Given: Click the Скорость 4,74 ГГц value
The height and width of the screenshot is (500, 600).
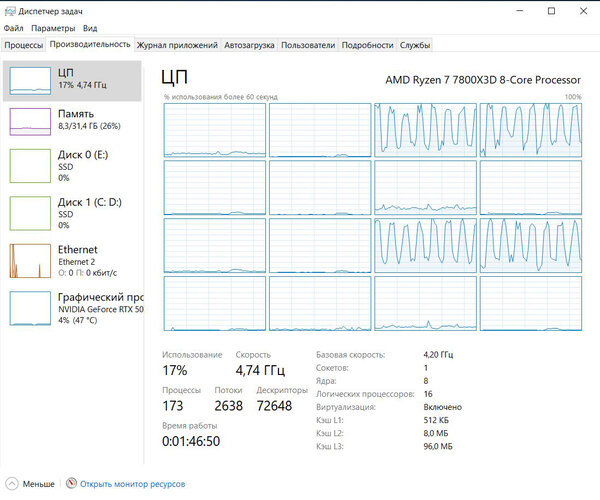Looking at the screenshot, I should (x=260, y=370).
